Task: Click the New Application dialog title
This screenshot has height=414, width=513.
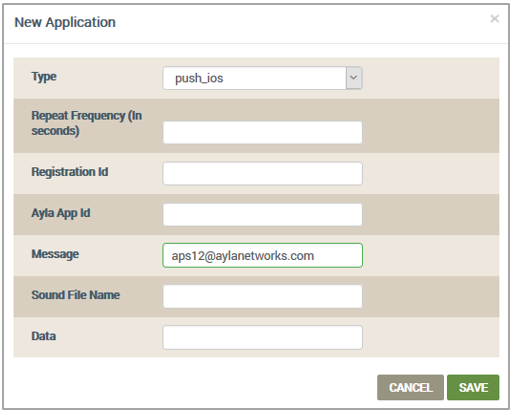Action: click(65, 22)
